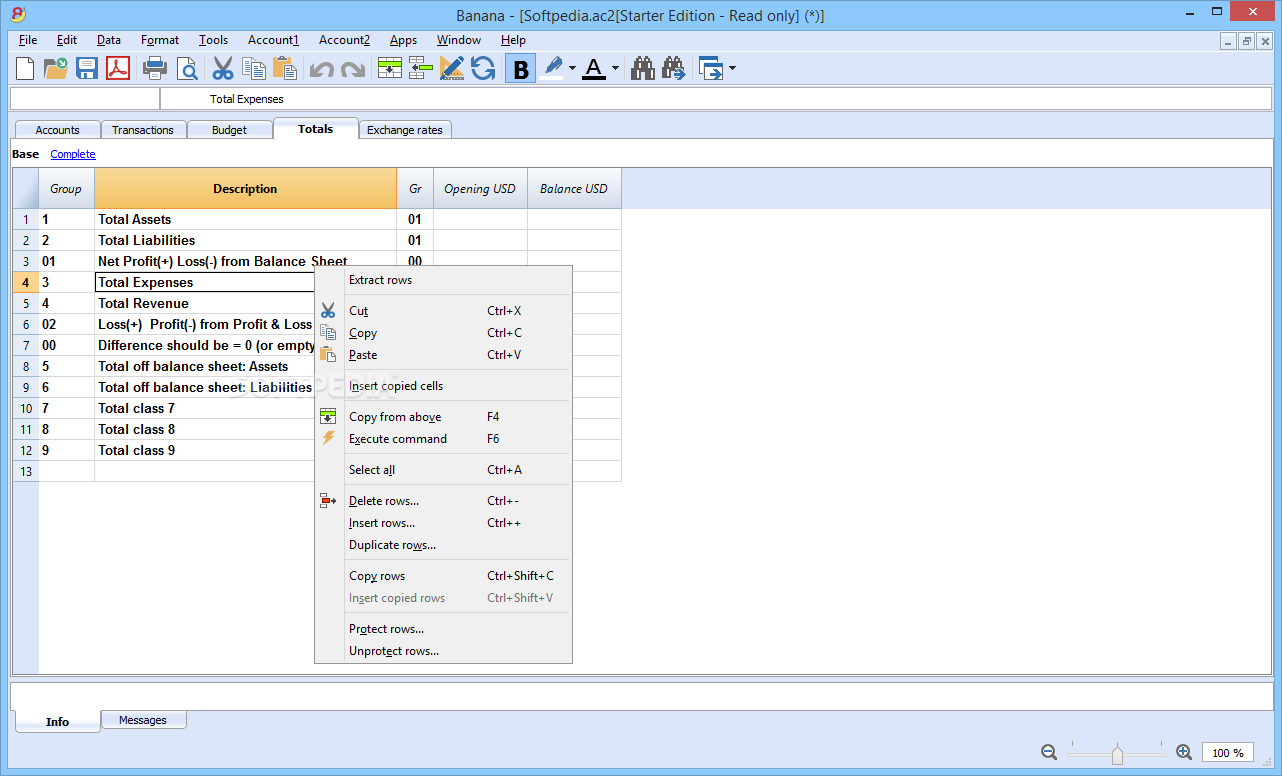The width and height of the screenshot is (1282, 776).
Task: Print the document with the printer icon
Action: coord(155,68)
